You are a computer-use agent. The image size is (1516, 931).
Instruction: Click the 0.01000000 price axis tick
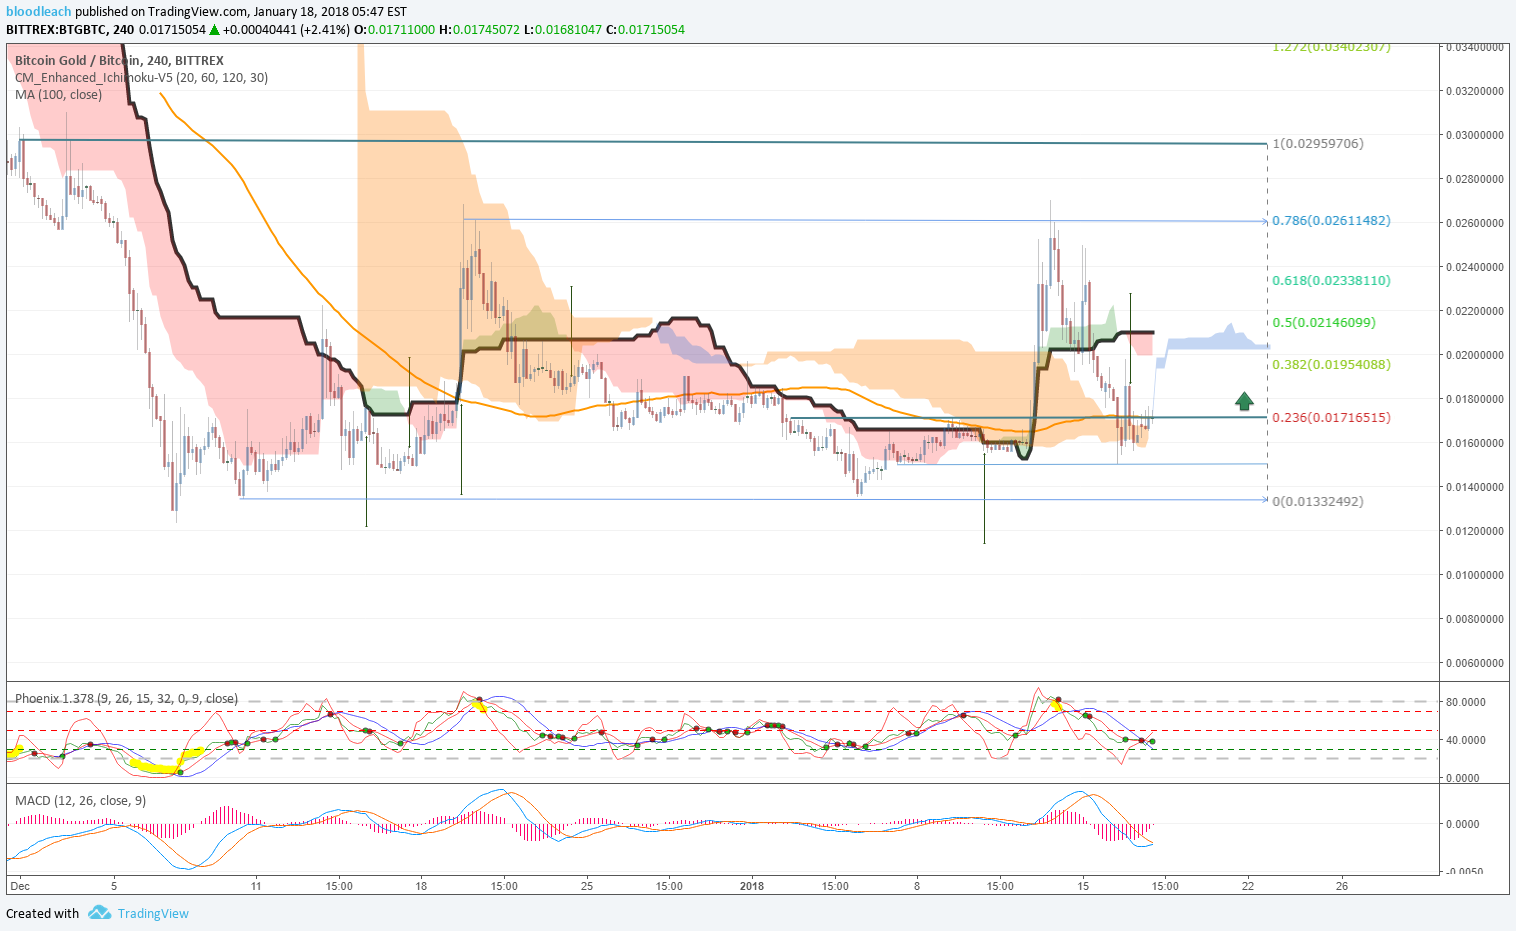(1475, 575)
